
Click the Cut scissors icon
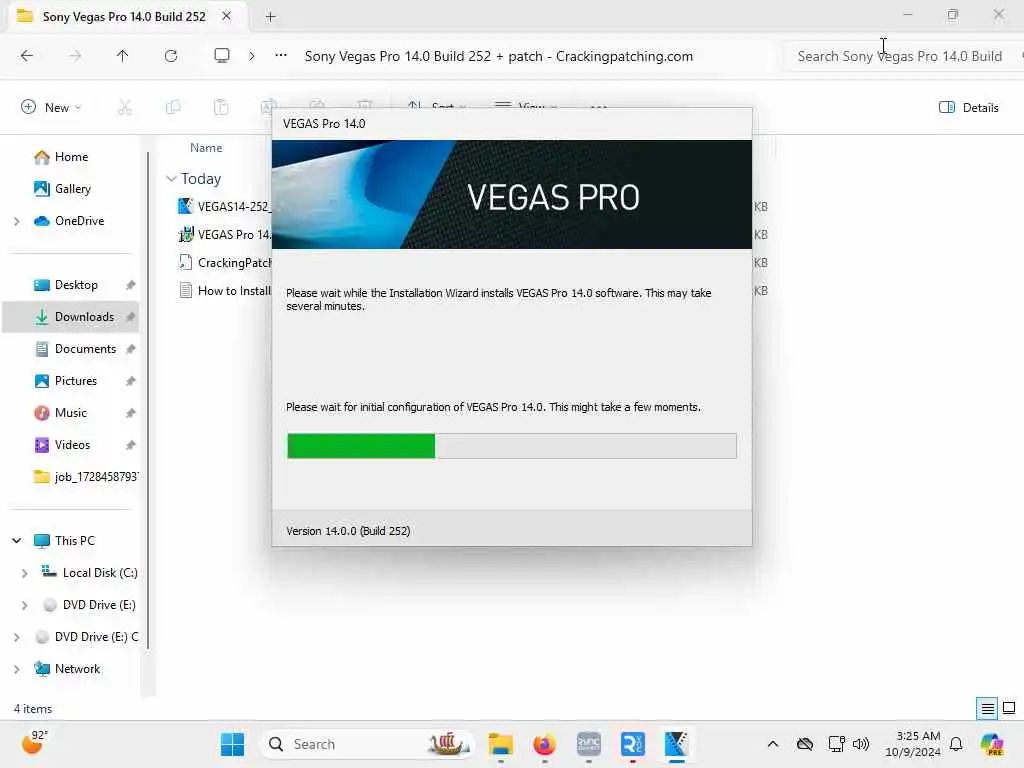pos(124,107)
